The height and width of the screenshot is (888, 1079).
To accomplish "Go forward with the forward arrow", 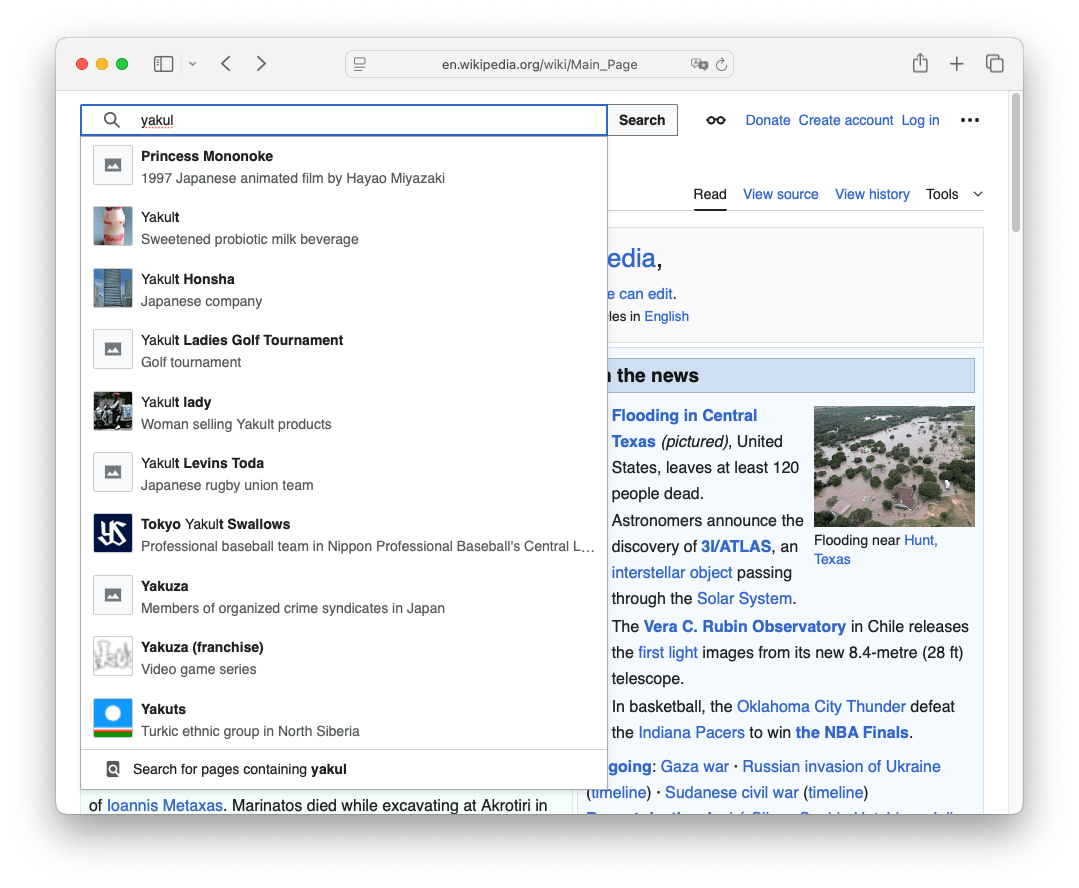I will click(x=261, y=64).
